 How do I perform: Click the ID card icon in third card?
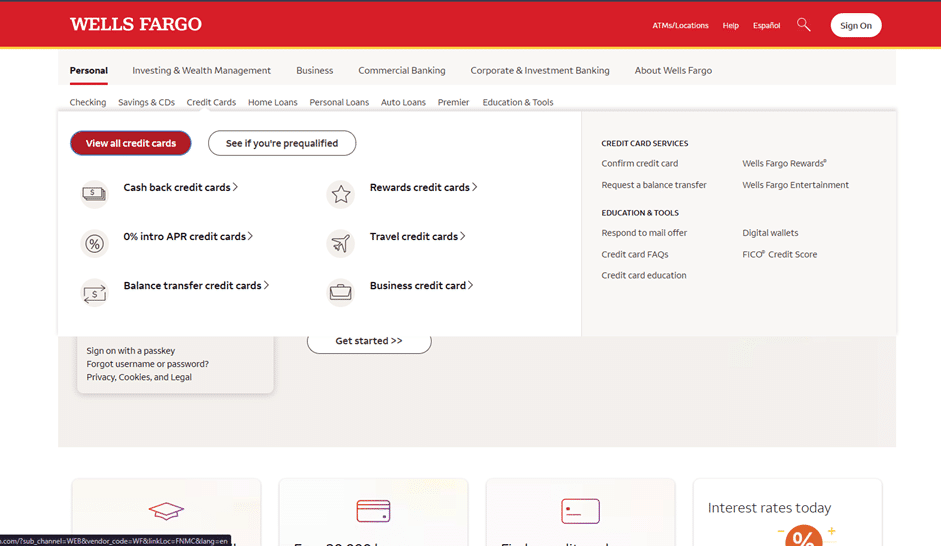580,511
